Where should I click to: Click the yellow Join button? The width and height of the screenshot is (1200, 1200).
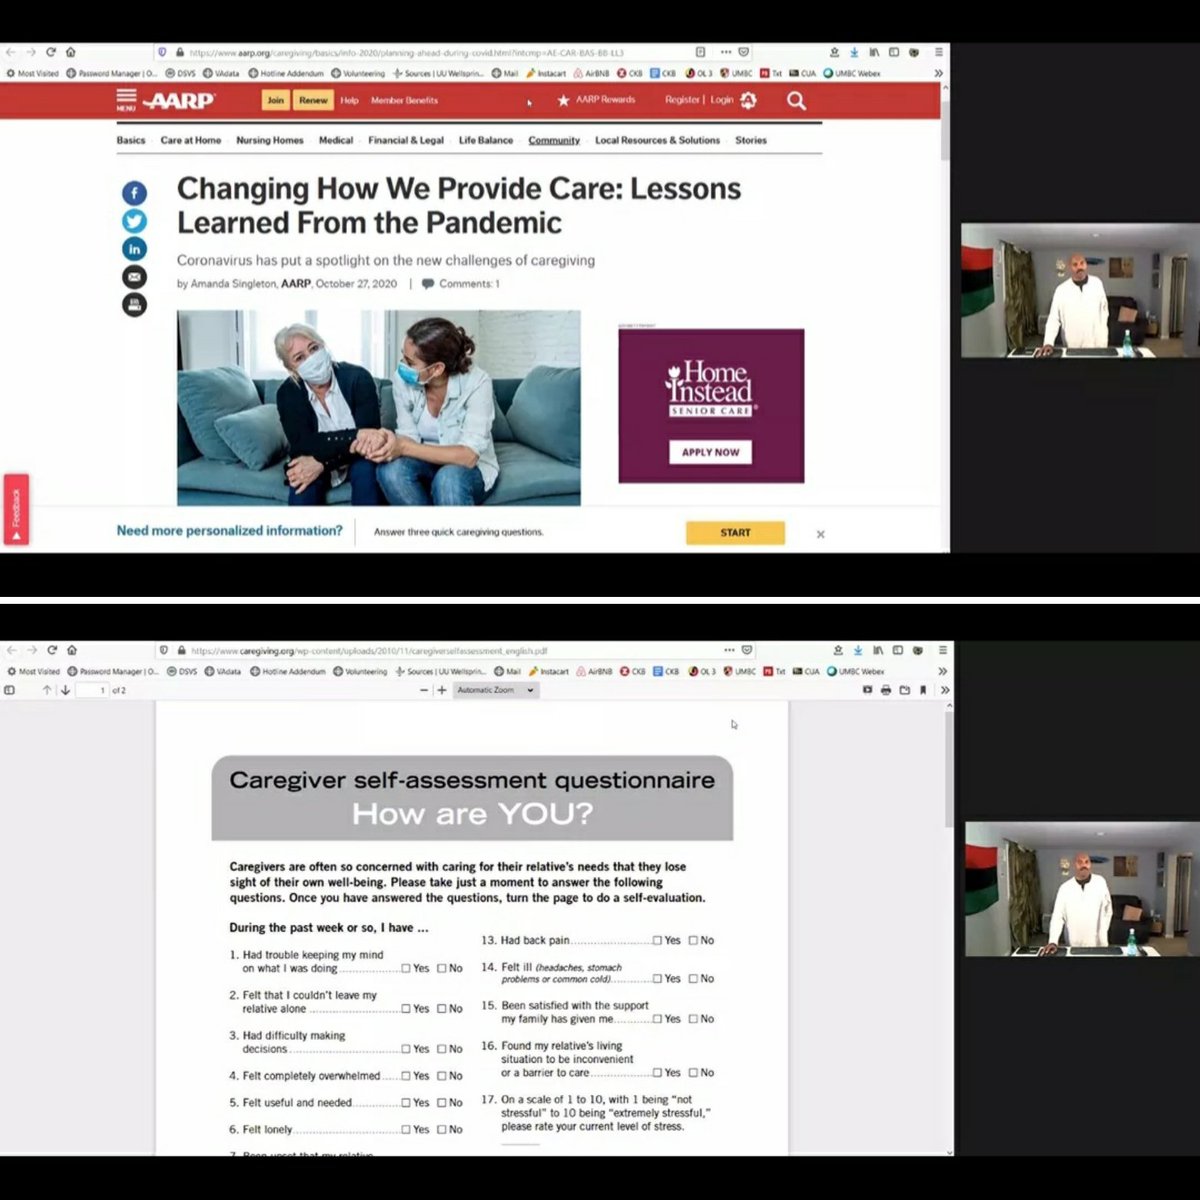[276, 100]
